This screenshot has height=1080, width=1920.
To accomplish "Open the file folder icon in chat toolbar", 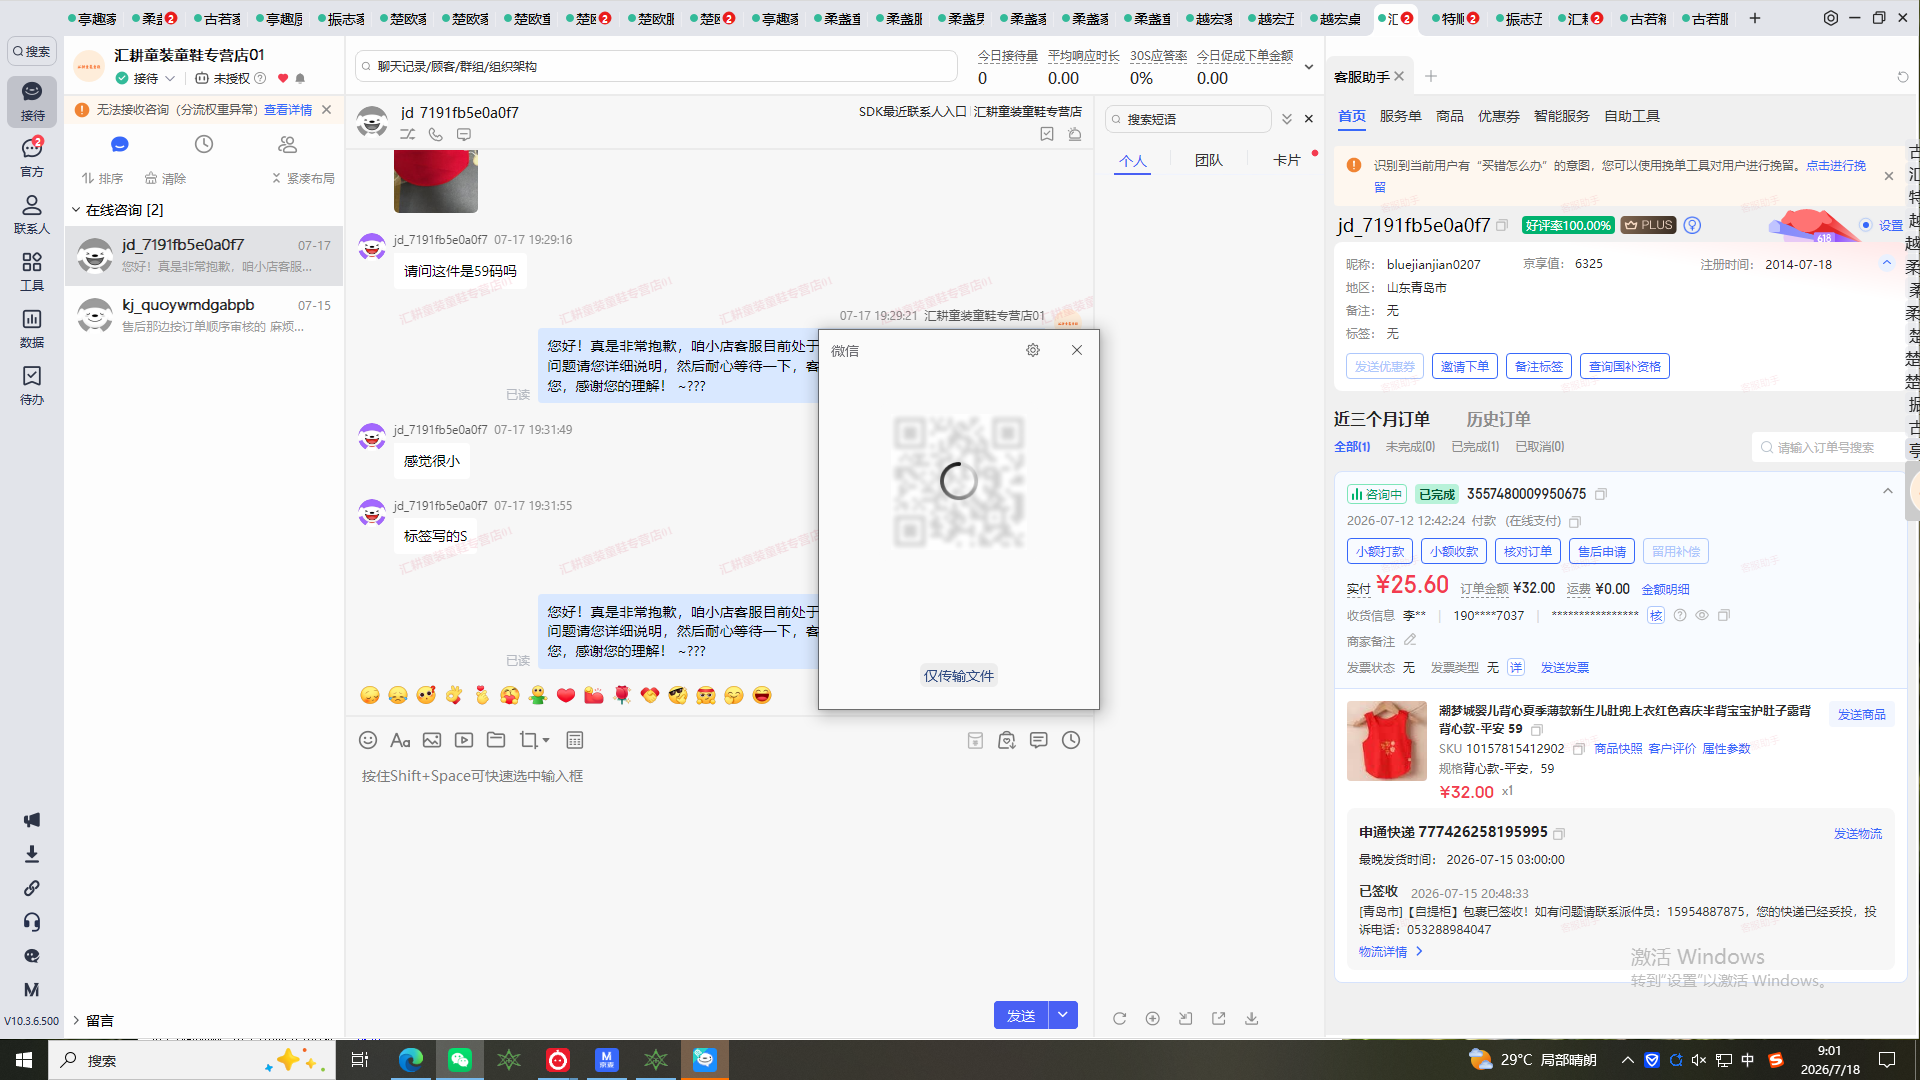I will [496, 740].
